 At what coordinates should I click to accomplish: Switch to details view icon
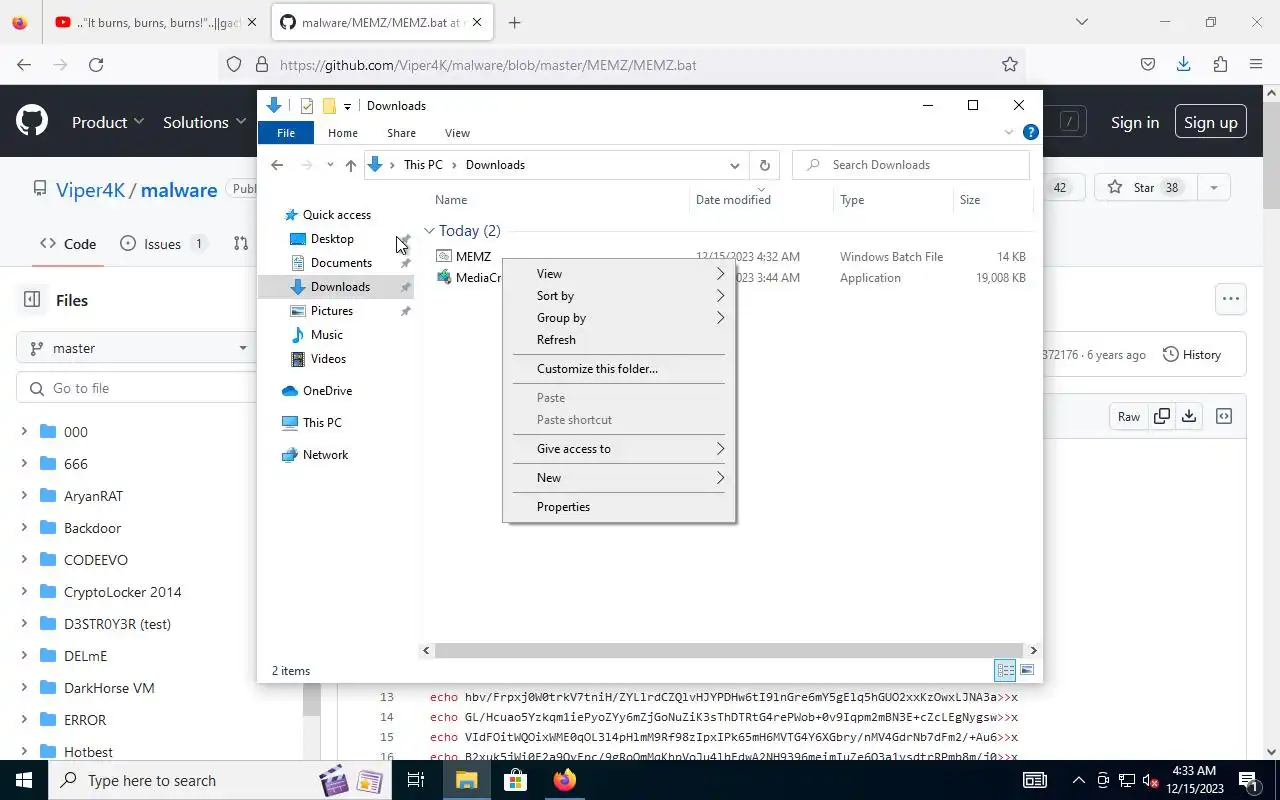pyautogui.click(x=1006, y=670)
